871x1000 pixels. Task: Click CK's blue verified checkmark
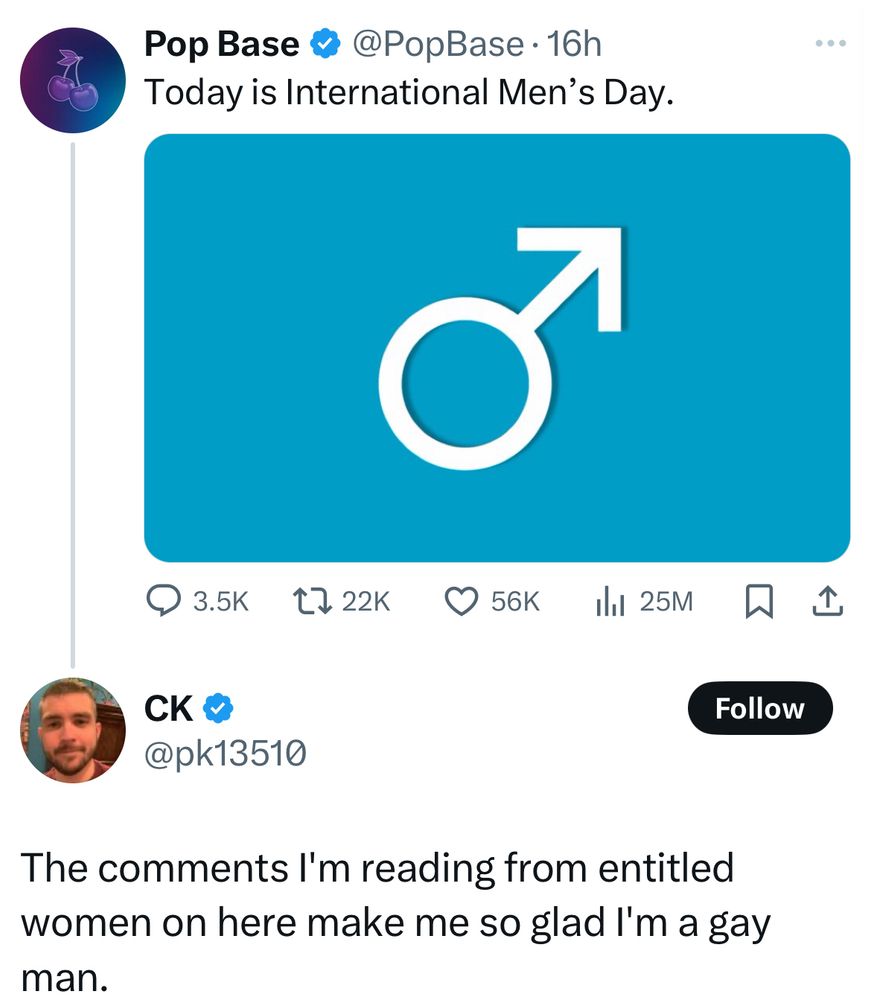[220, 708]
